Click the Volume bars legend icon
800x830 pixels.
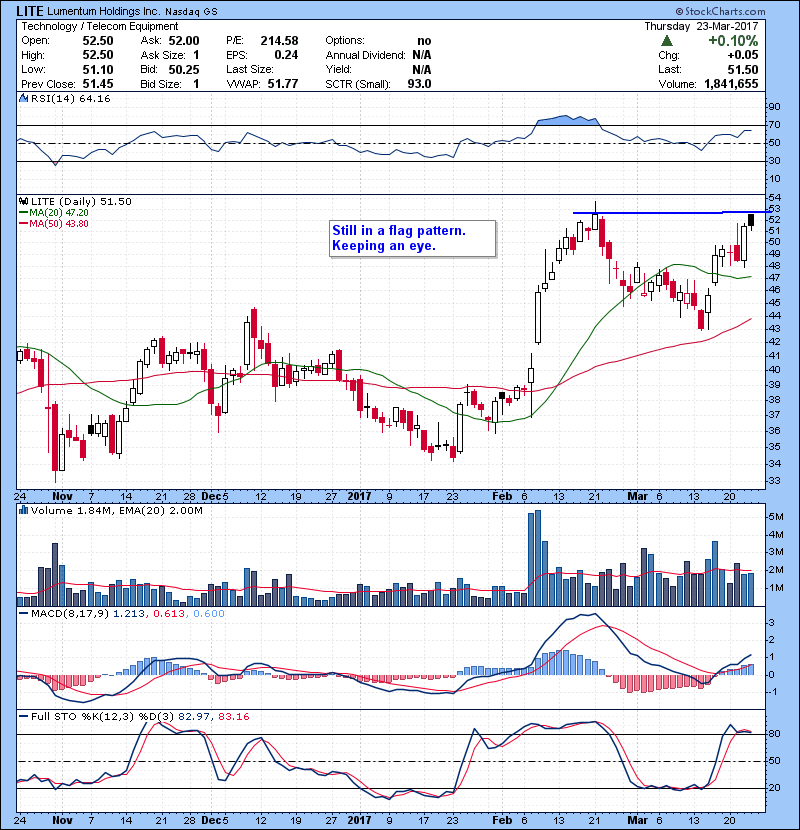click(x=22, y=511)
